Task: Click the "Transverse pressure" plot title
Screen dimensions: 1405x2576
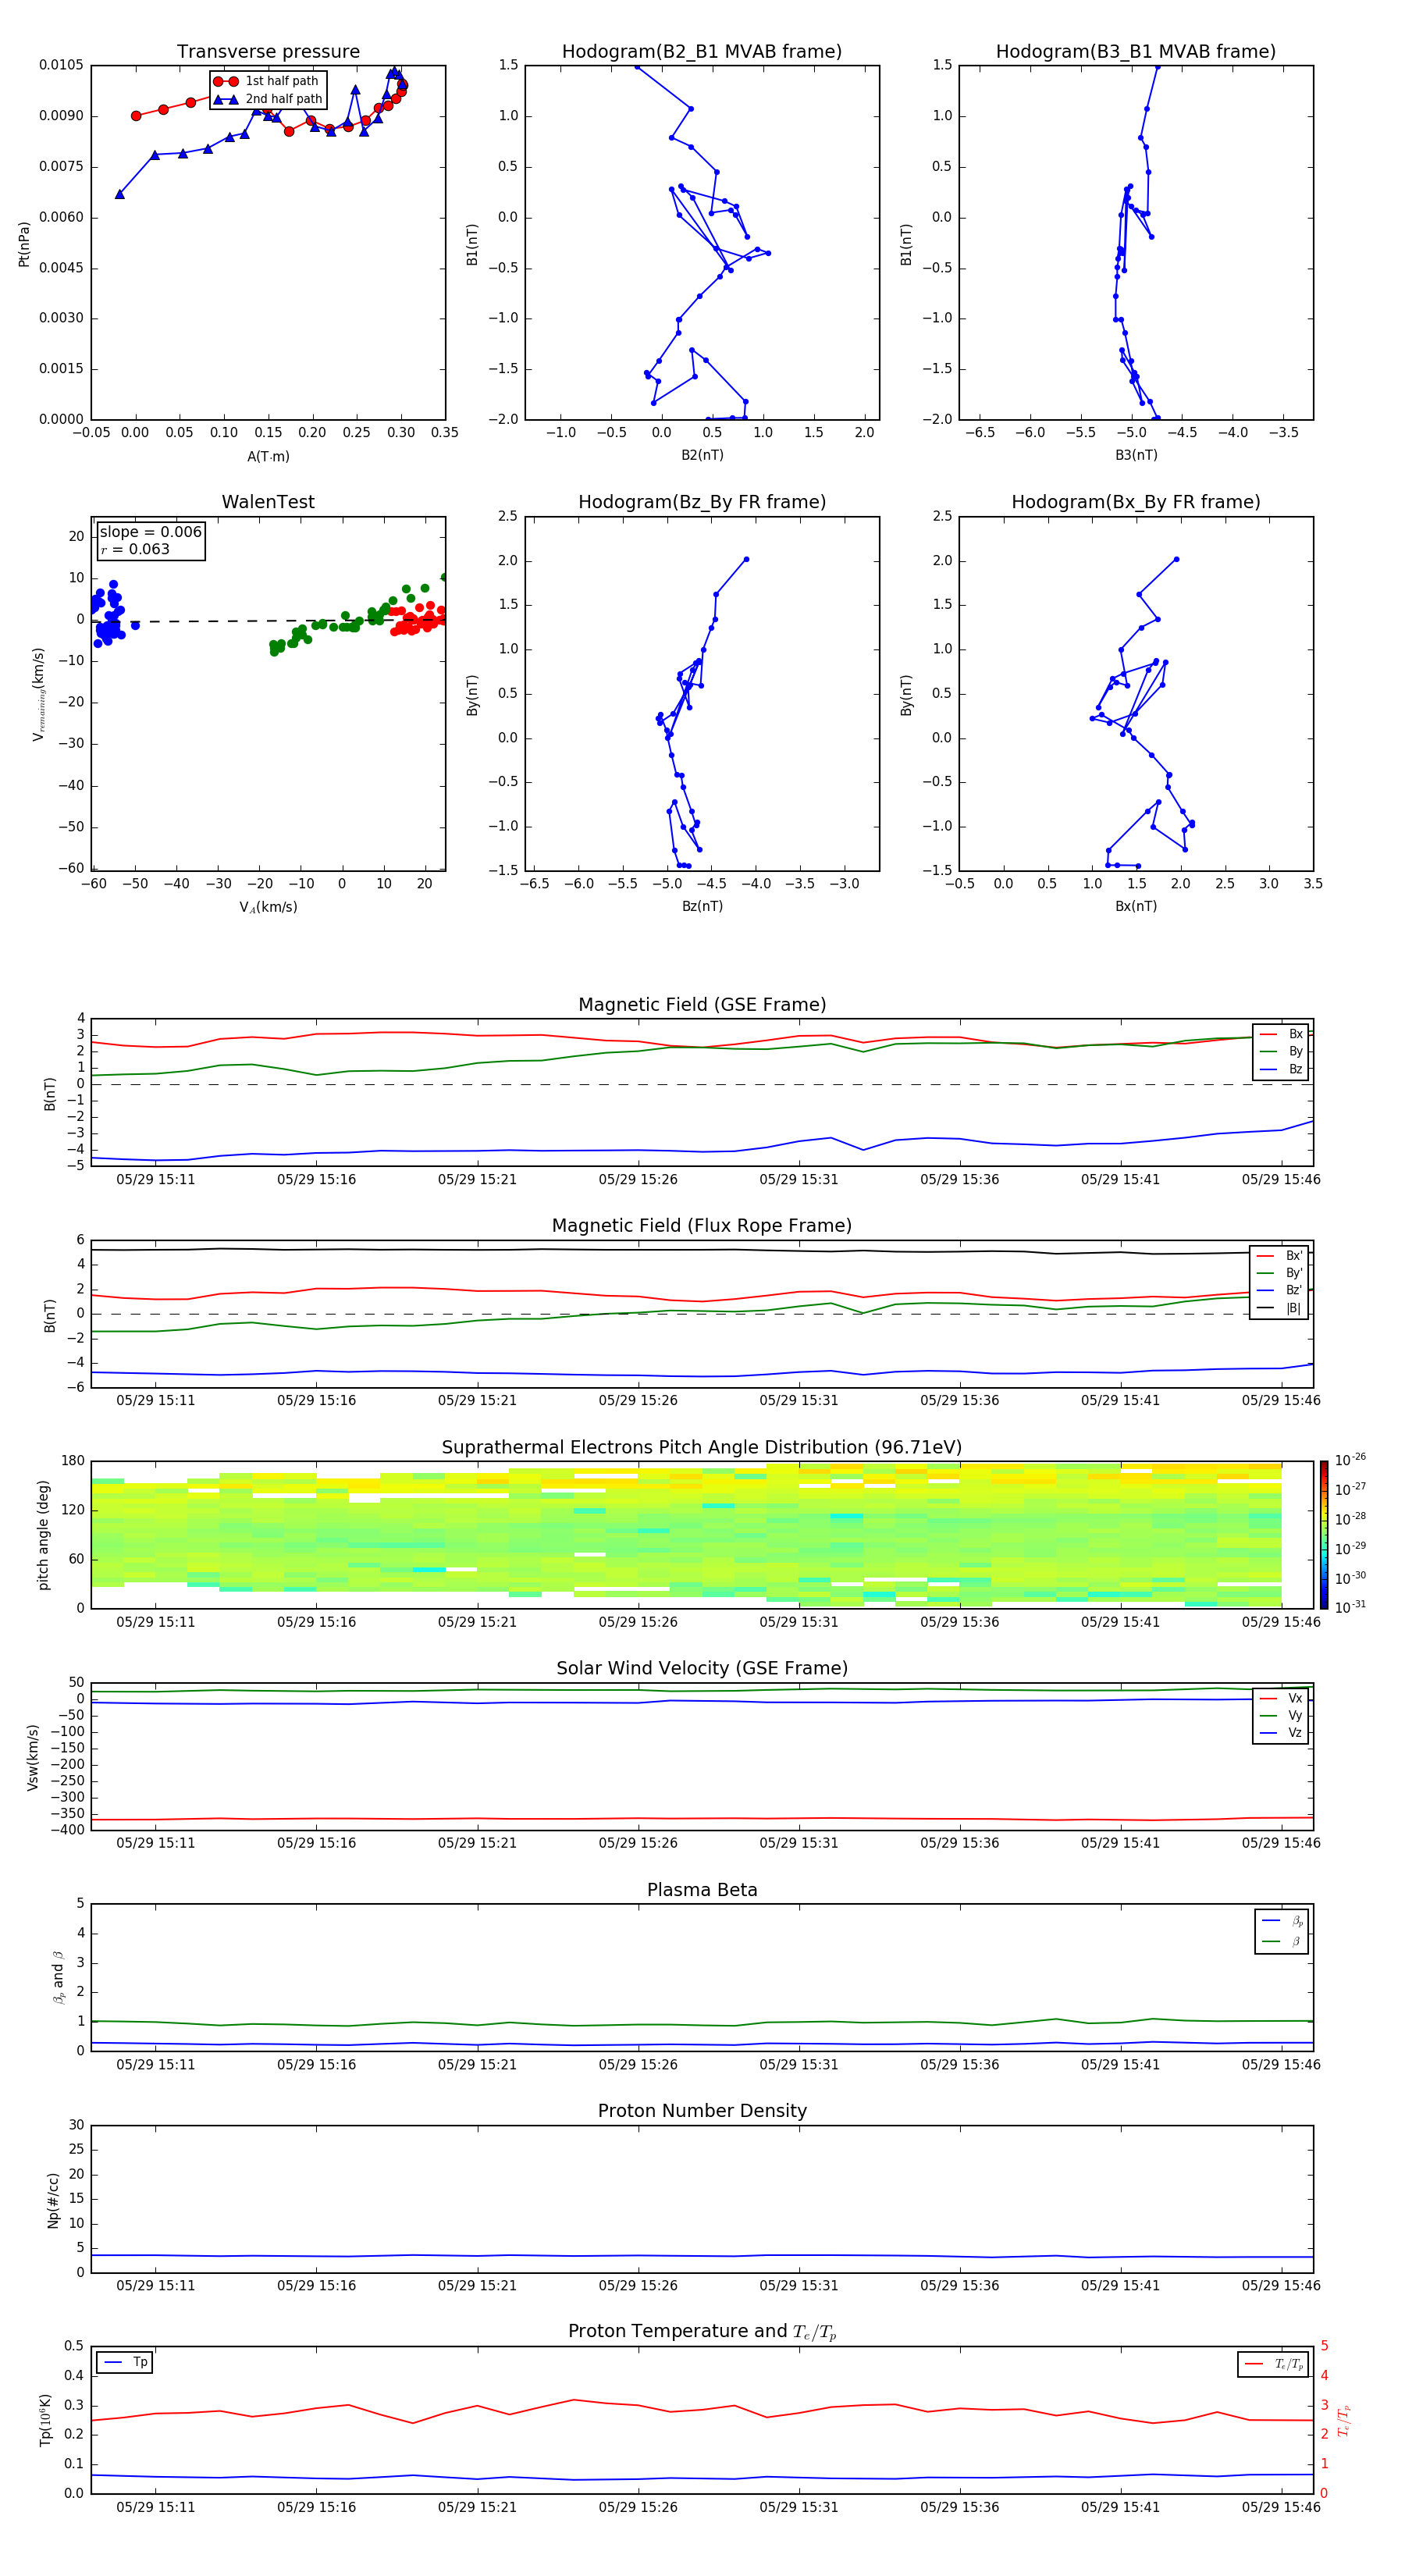Action: [x=268, y=51]
